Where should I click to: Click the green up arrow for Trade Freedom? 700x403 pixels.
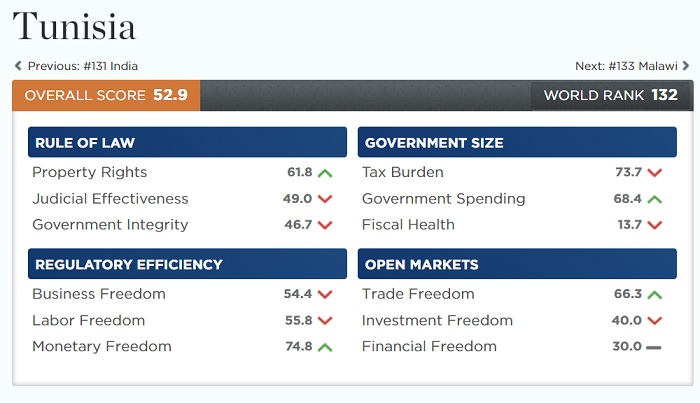pos(655,295)
